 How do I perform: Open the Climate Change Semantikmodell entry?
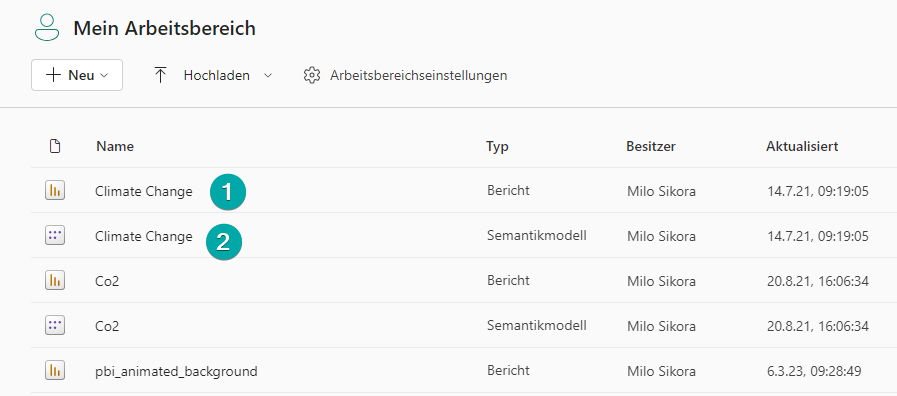[144, 236]
